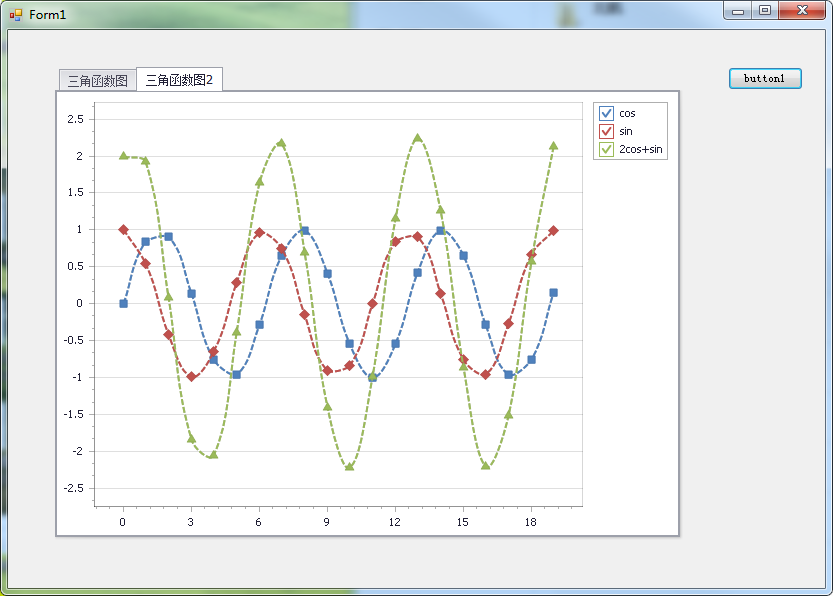Click the y-axis label 0

click(79, 303)
